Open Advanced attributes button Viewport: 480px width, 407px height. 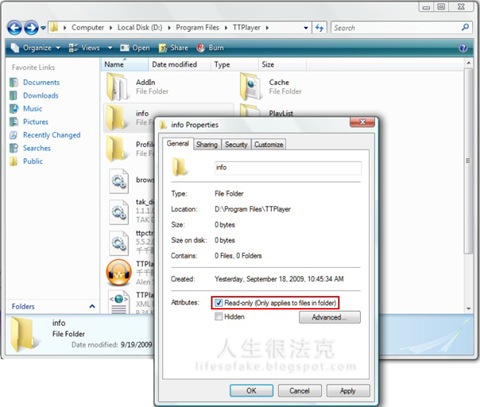(x=329, y=317)
